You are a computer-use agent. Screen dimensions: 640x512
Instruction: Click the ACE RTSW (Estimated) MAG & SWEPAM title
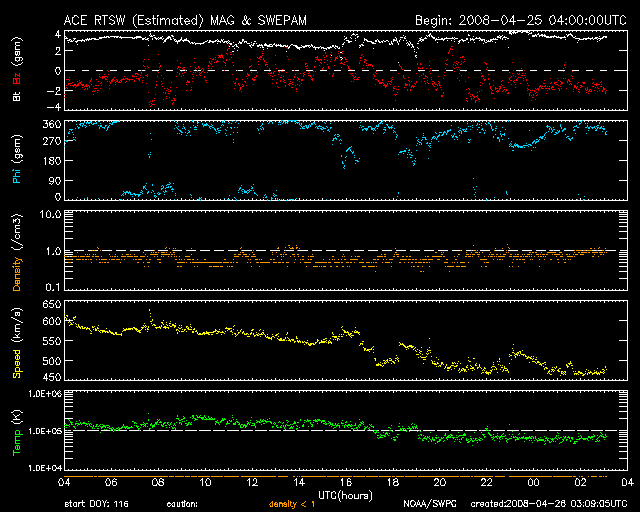coord(170,20)
